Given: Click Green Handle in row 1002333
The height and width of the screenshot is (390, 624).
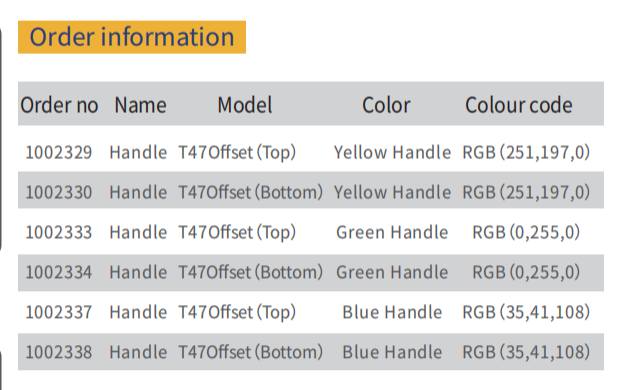Looking at the screenshot, I should (x=392, y=232).
